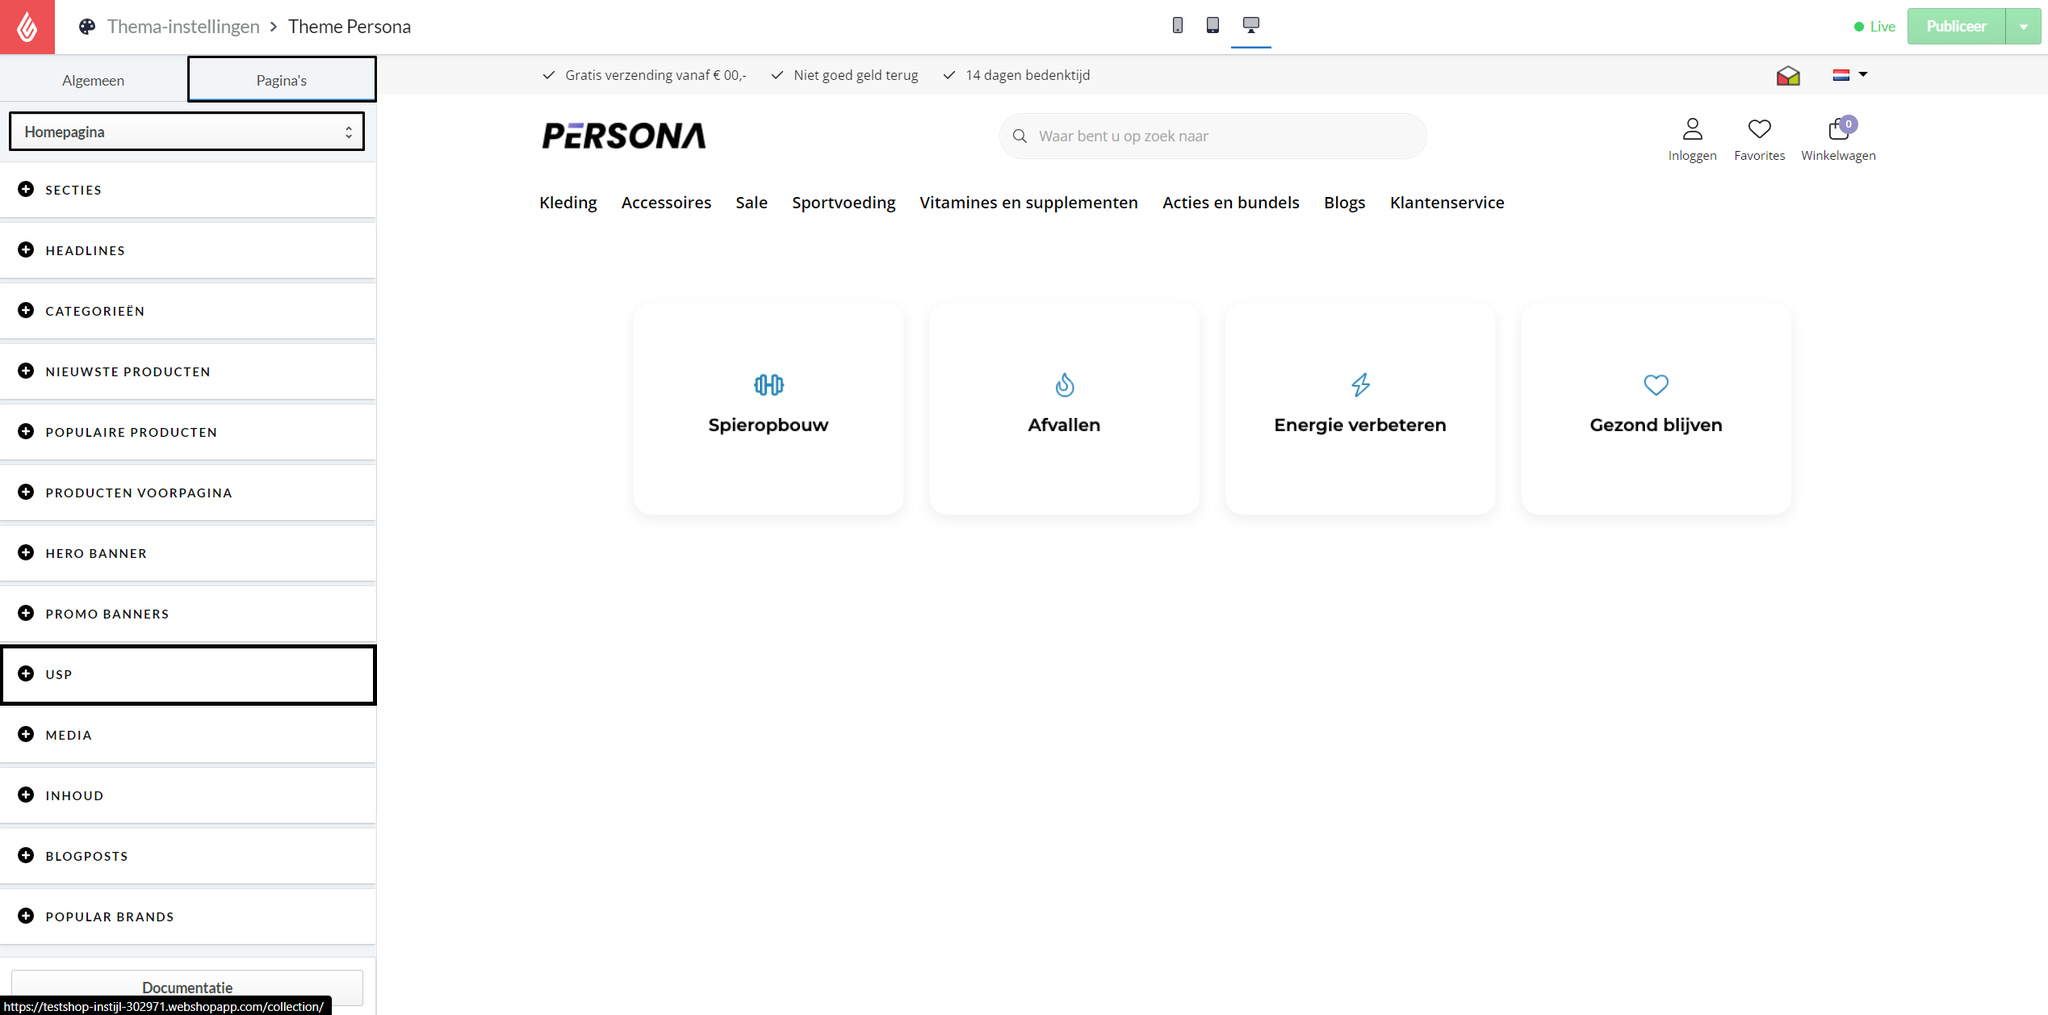Viewport: 2048px width, 1015px height.
Task: Open the Homepagina page selector dropdown
Action: pyautogui.click(x=187, y=132)
